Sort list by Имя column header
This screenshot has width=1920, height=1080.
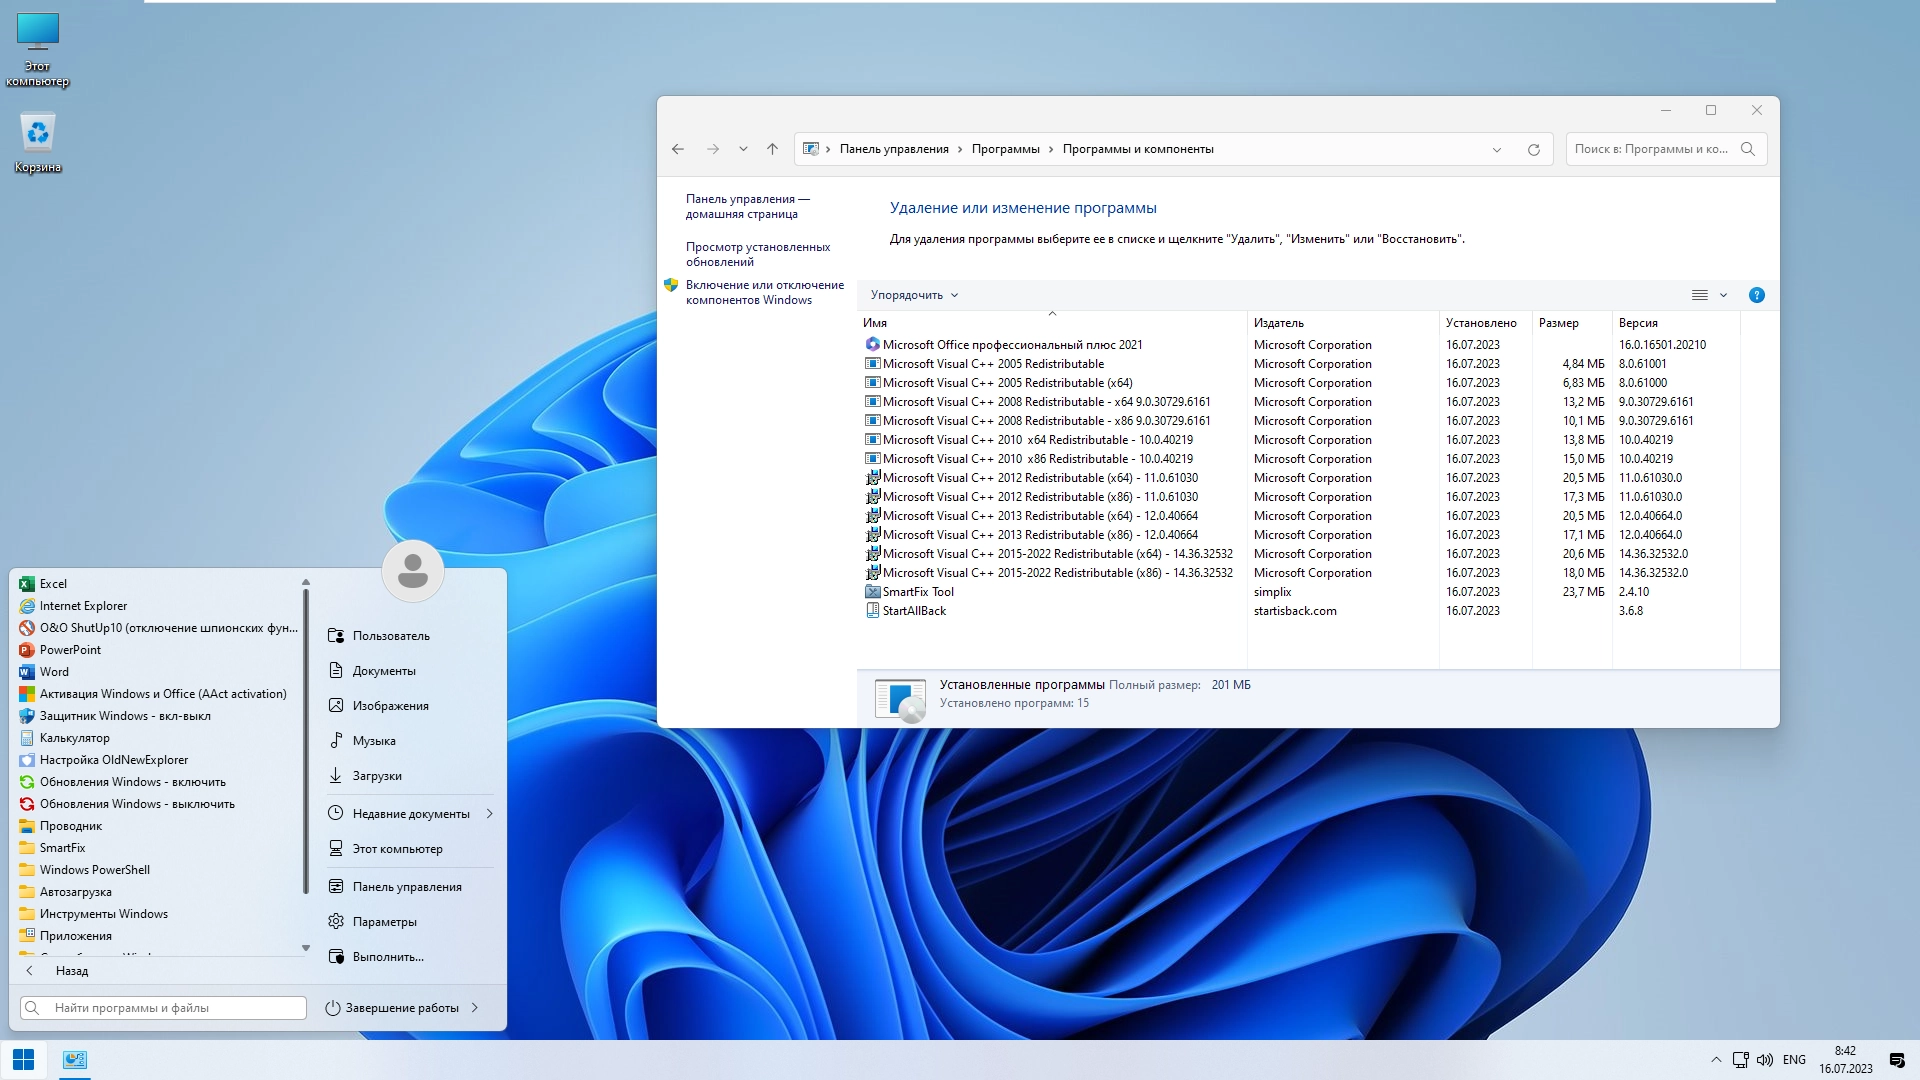click(1052, 323)
